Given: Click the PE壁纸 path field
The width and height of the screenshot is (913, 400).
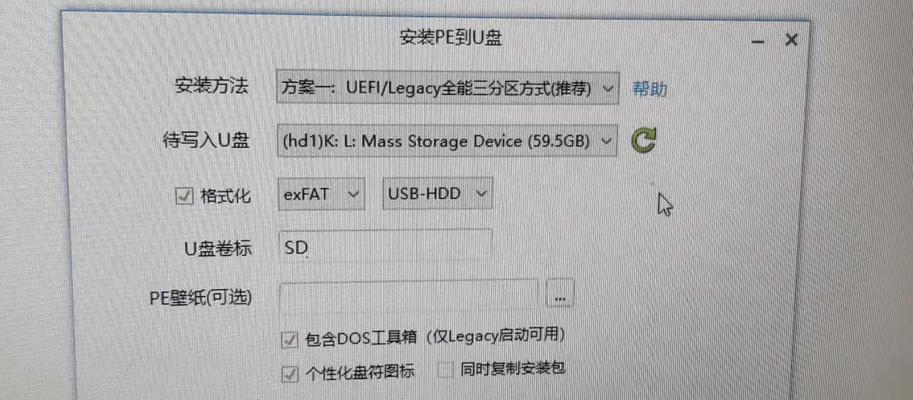Looking at the screenshot, I should pos(409,295).
